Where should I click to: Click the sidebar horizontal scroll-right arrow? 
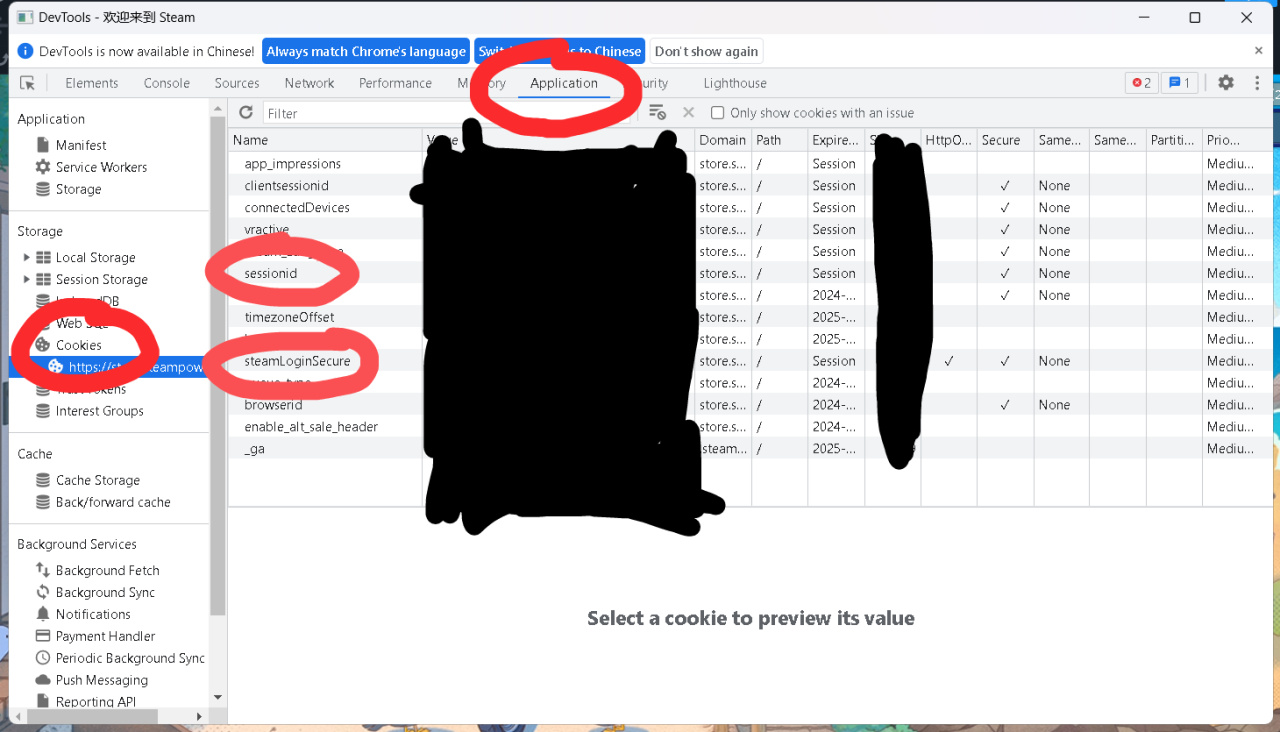pyautogui.click(x=199, y=716)
